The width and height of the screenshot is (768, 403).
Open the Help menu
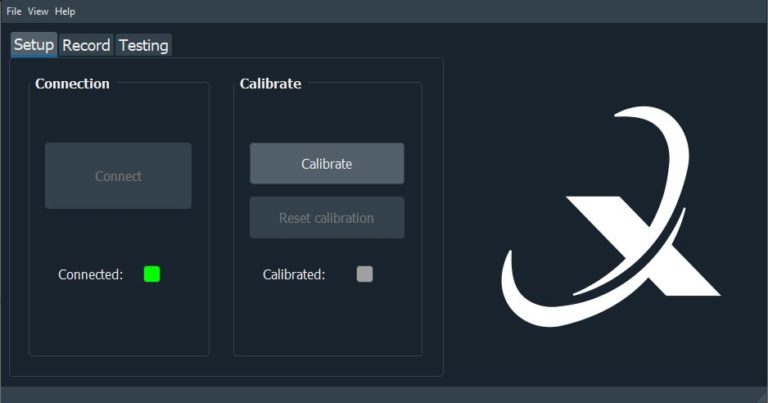click(65, 11)
